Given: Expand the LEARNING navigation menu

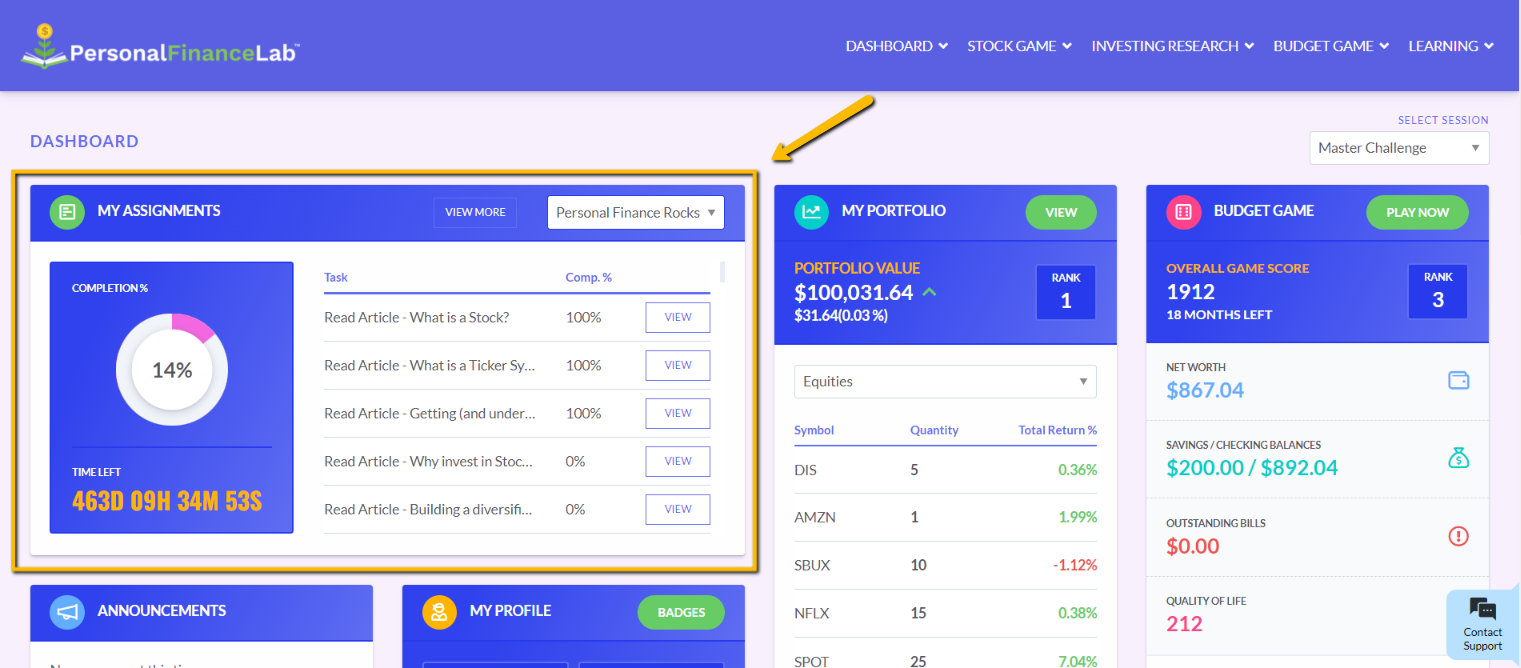Looking at the screenshot, I should pos(1450,45).
